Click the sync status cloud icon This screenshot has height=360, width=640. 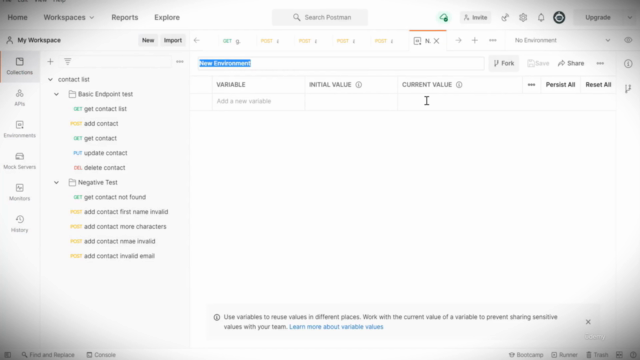[444, 18]
